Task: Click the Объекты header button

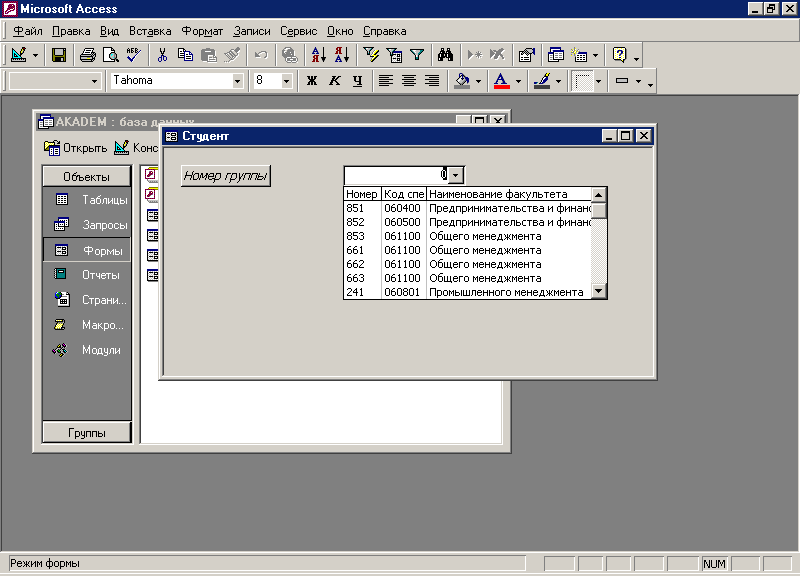Action: click(86, 177)
